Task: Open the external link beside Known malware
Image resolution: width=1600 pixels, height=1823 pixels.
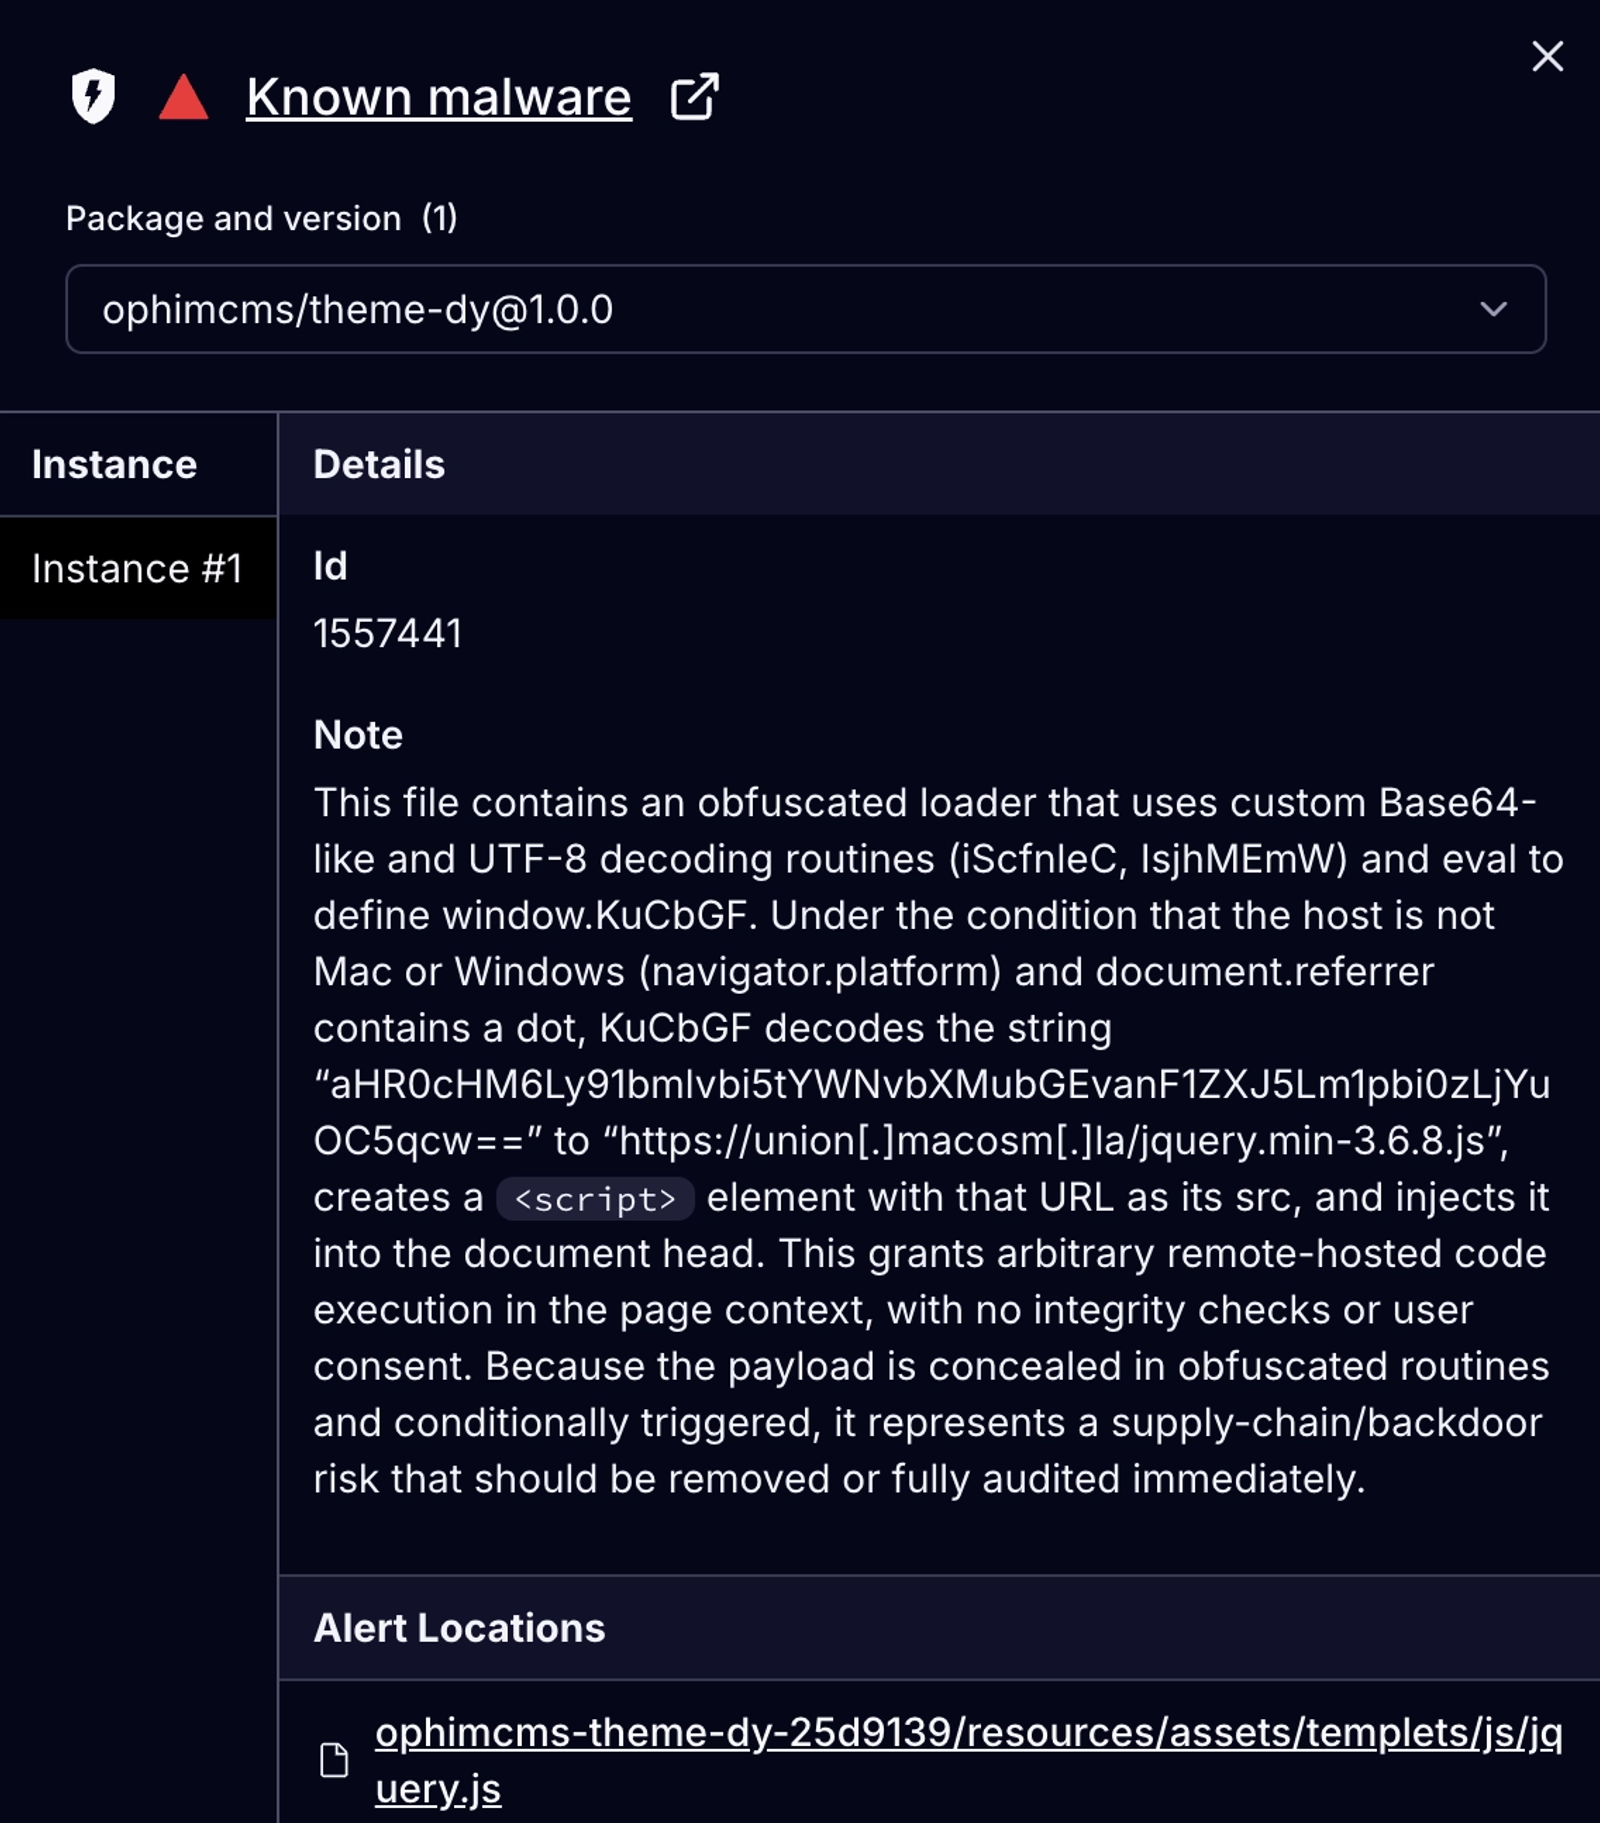Action: pos(694,96)
